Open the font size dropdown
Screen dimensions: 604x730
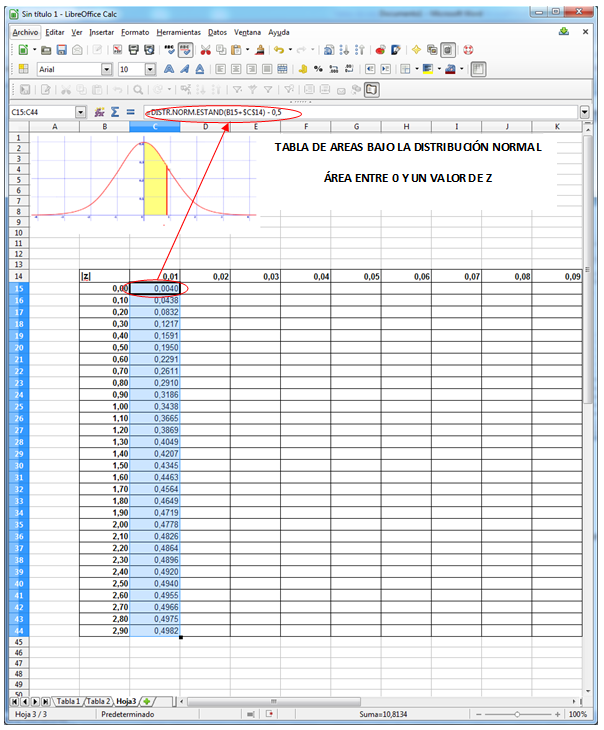[x=151, y=70]
